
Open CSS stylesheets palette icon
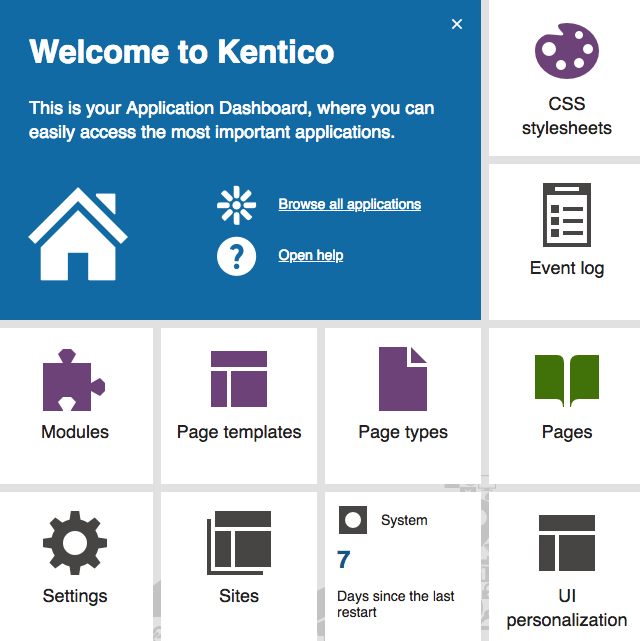[x=567, y=51]
